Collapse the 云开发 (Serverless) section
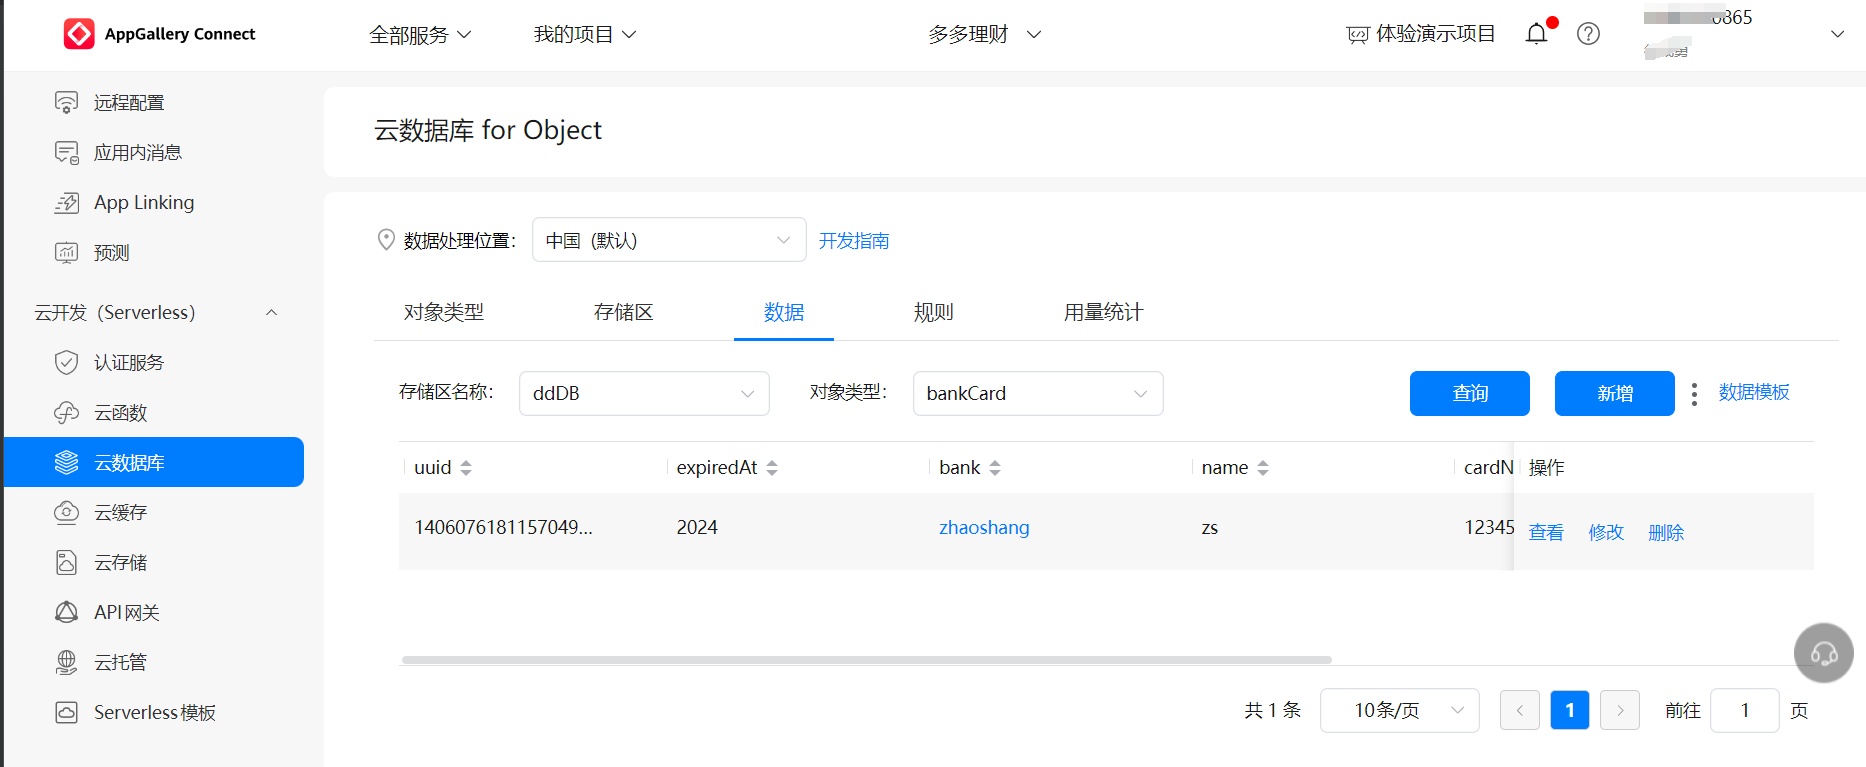Image resolution: width=1866 pixels, height=767 pixels. [x=271, y=312]
